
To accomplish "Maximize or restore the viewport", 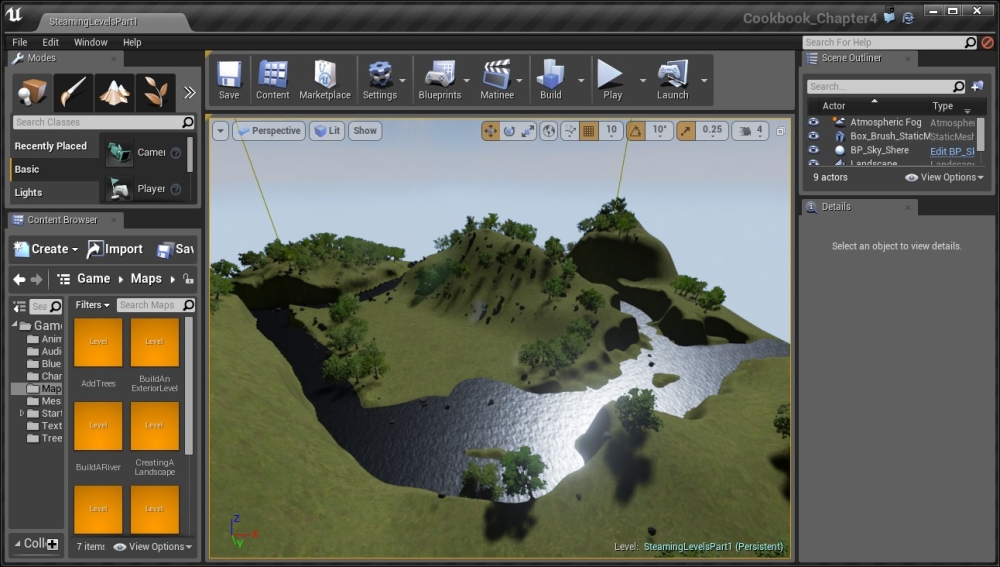I will point(781,131).
